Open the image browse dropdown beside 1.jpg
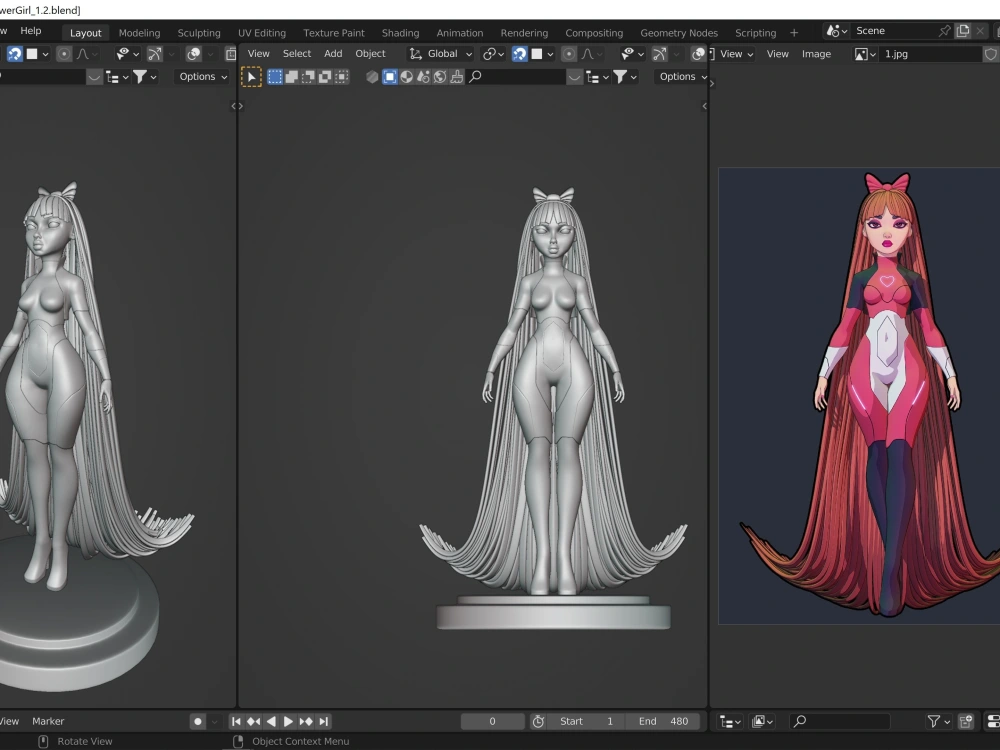1000x750 pixels. (x=865, y=54)
